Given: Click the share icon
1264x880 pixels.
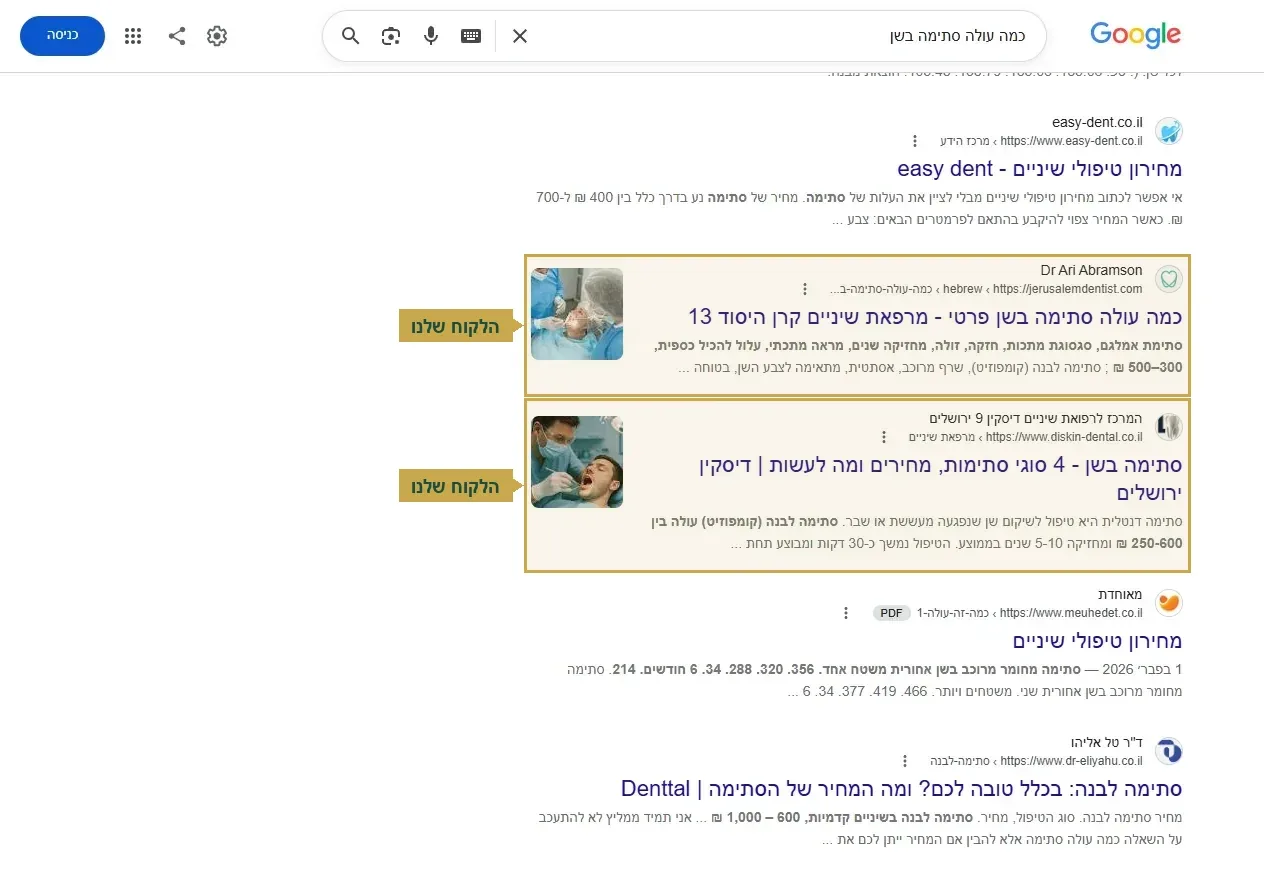Looking at the screenshot, I should 177,36.
